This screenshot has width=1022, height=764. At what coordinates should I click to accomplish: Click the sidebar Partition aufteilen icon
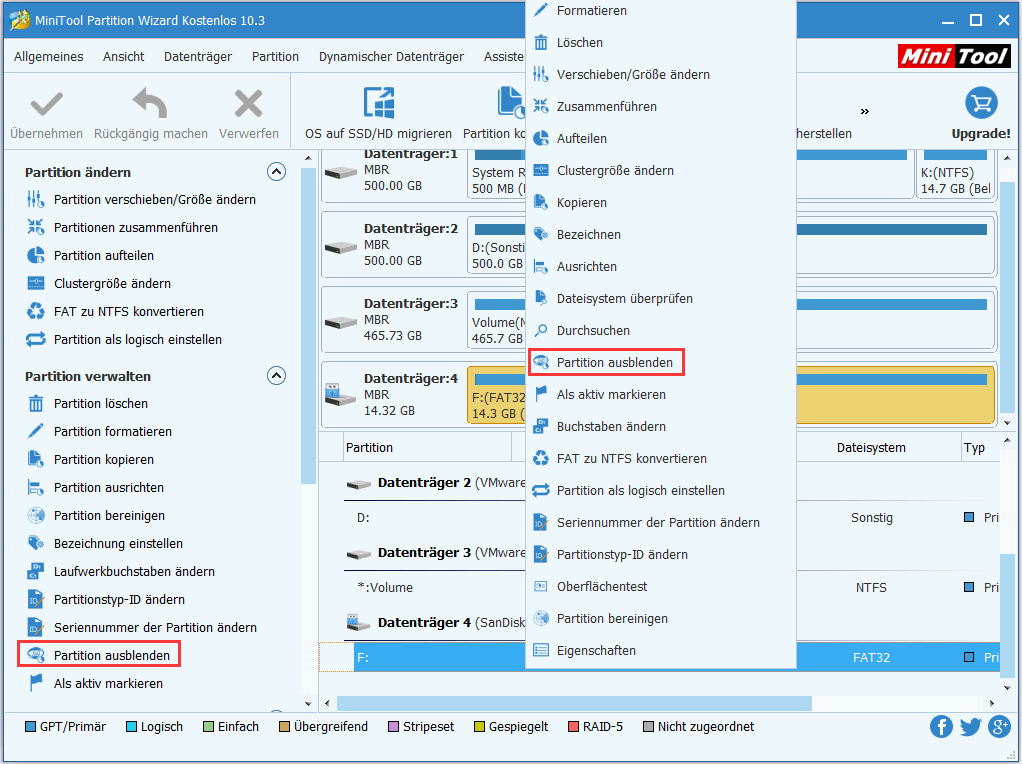pos(36,255)
